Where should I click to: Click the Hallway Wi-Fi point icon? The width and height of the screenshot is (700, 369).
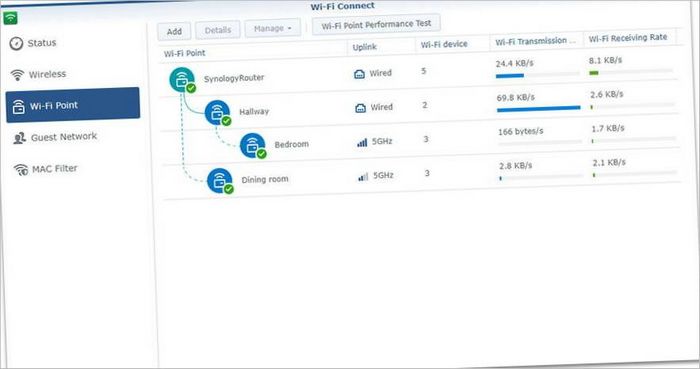(217, 113)
